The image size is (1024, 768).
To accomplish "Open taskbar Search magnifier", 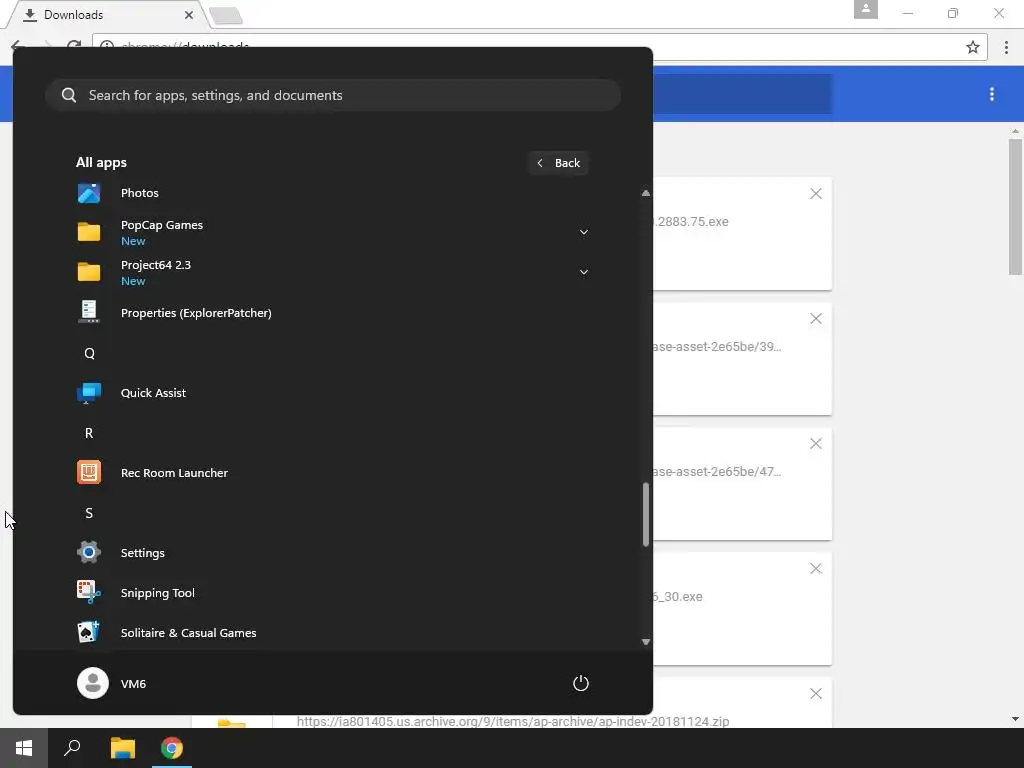I will click(72, 748).
